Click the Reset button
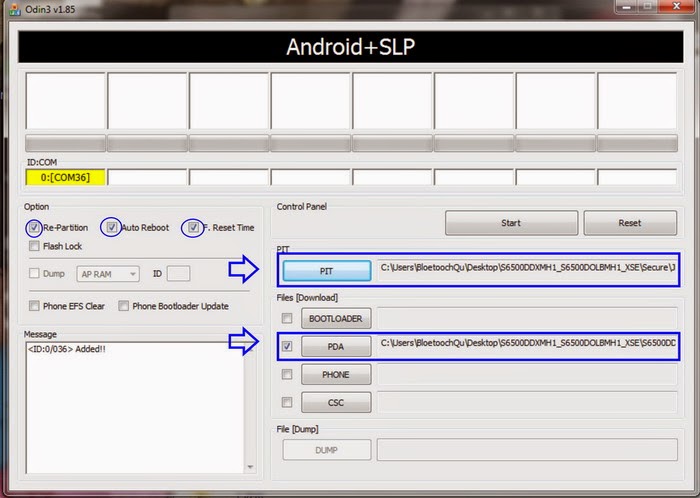Screen dimensions: 700x498 point(630,223)
